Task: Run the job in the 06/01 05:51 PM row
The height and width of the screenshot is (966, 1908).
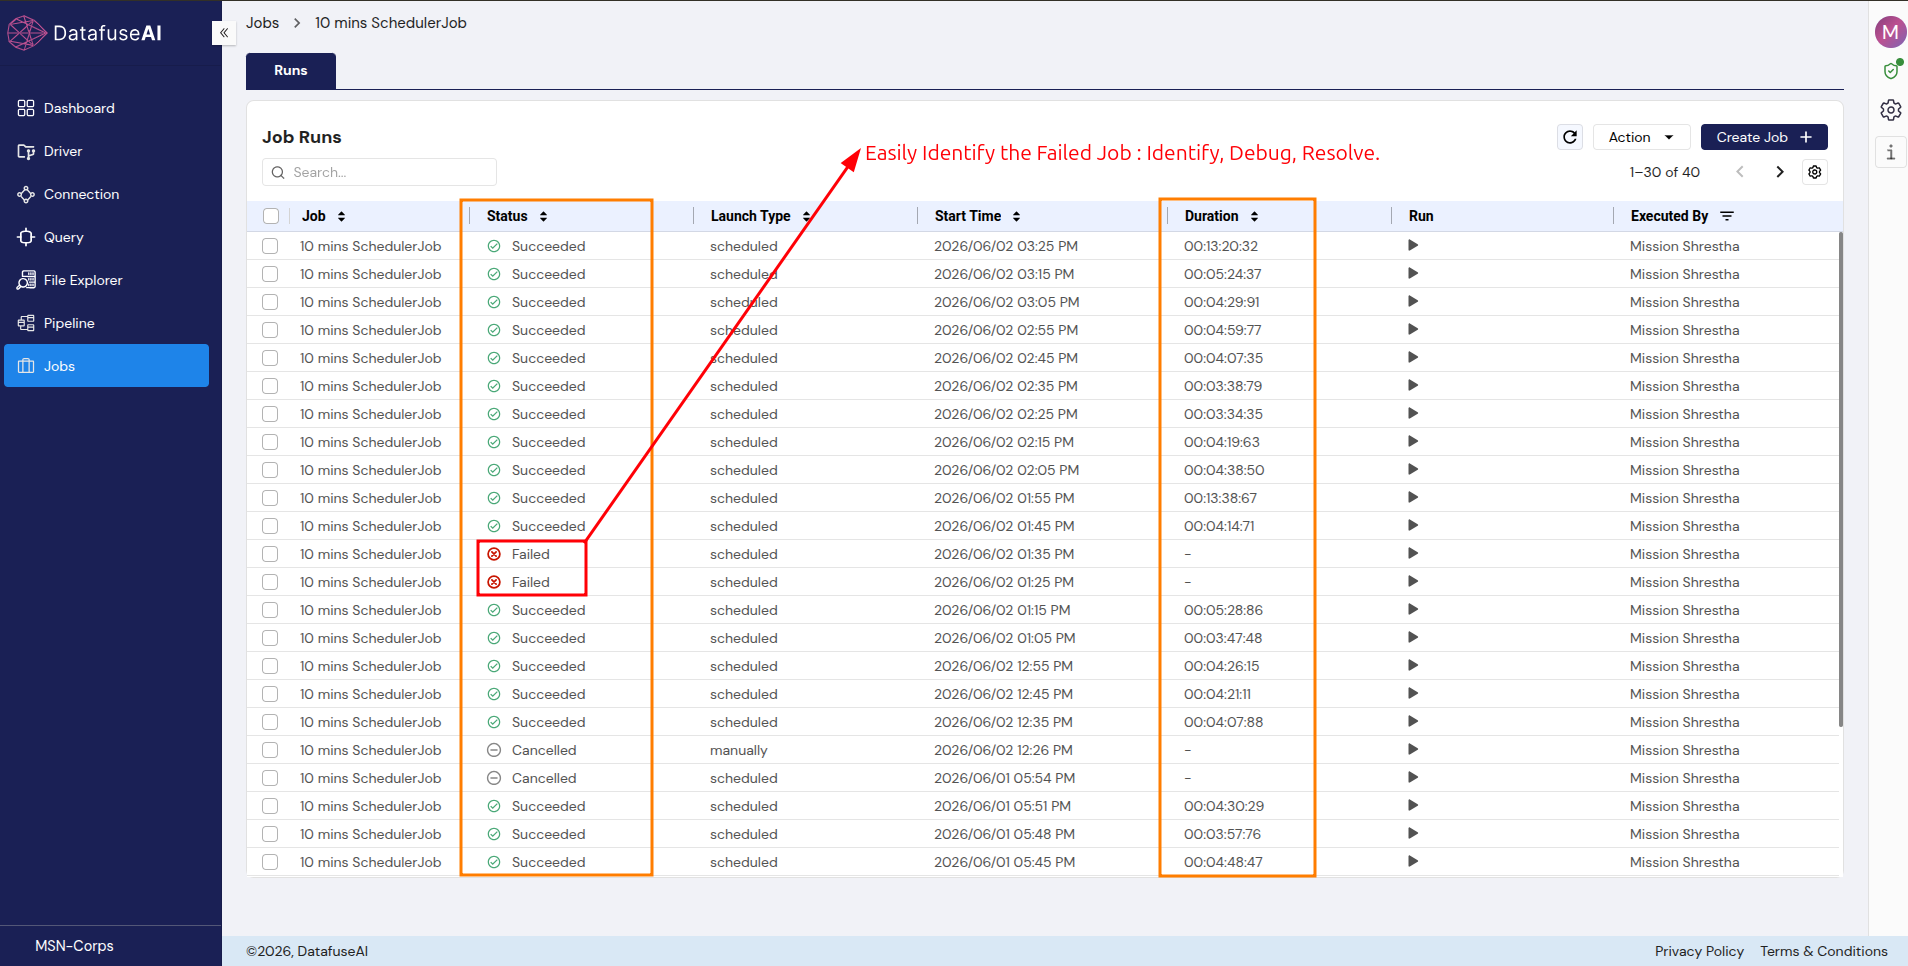Action: coord(1413,805)
